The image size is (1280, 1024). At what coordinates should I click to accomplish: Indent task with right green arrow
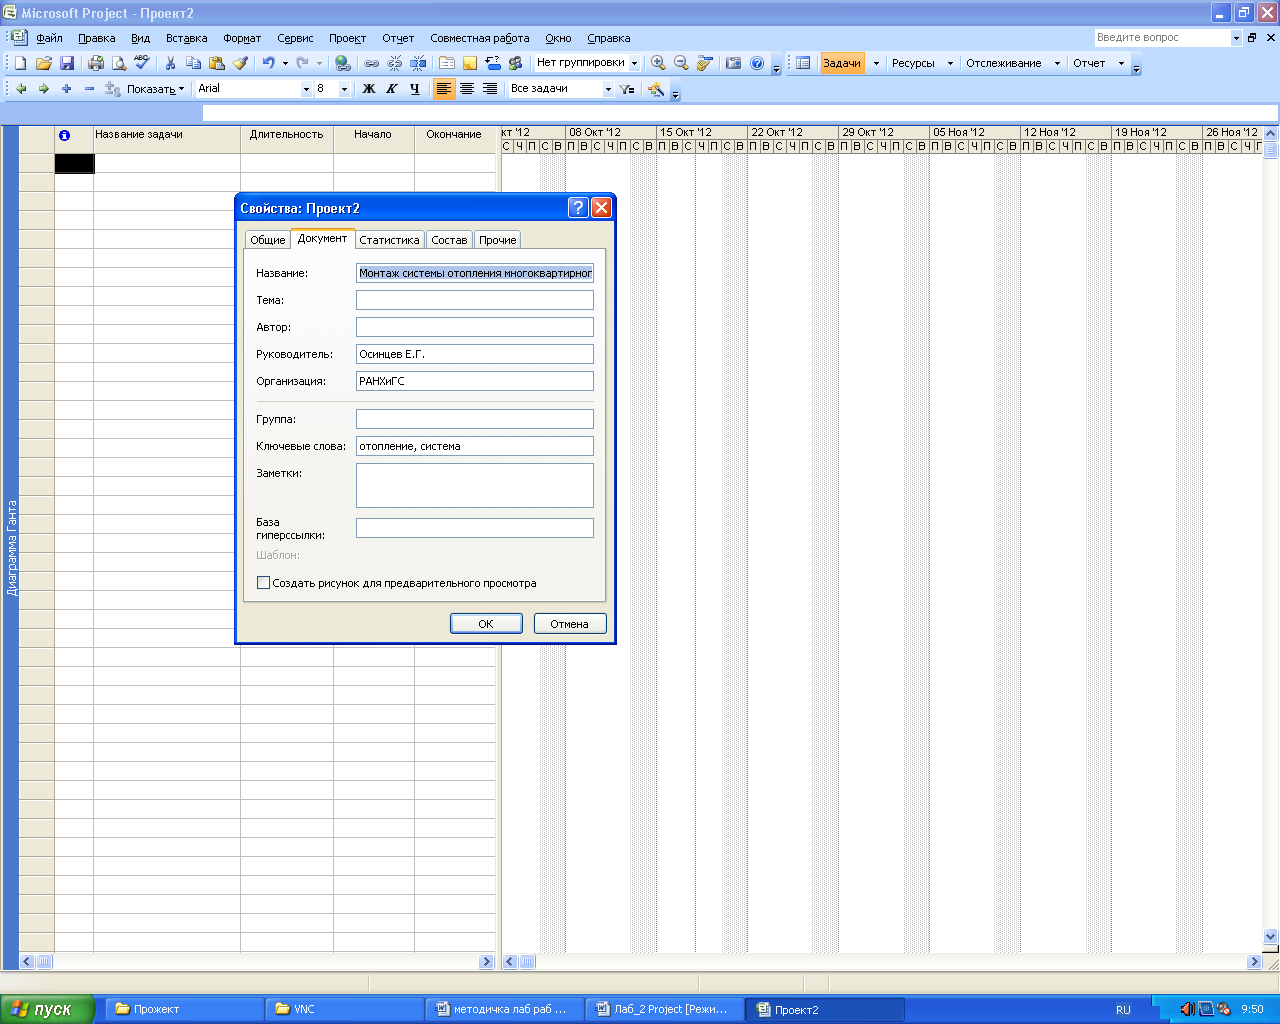tap(43, 89)
